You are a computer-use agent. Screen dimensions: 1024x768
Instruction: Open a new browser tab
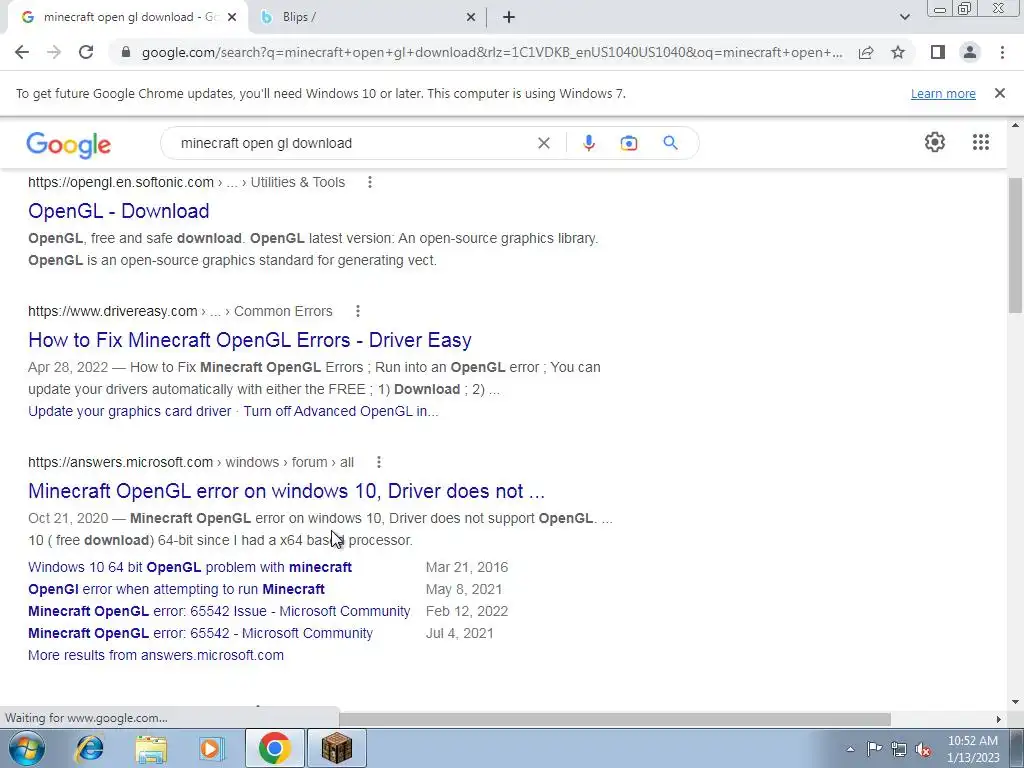[509, 18]
